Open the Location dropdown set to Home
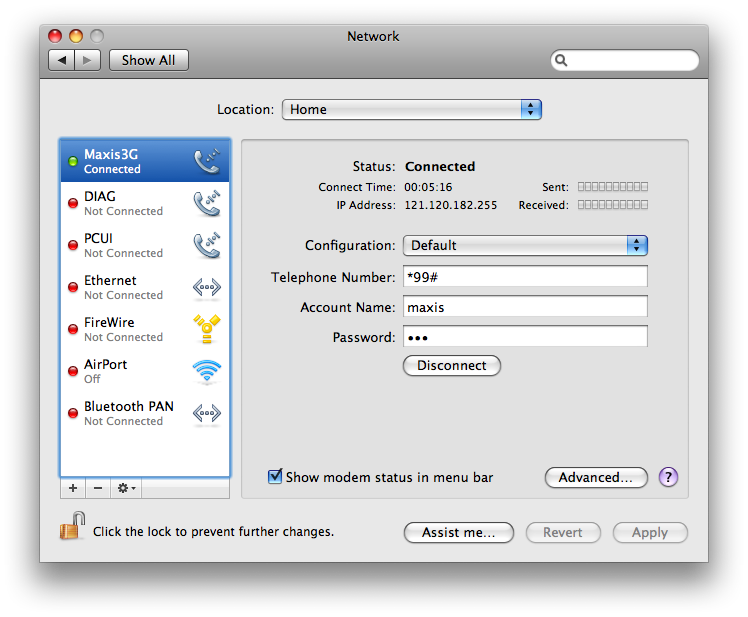 pyautogui.click(x=411, y=109)
